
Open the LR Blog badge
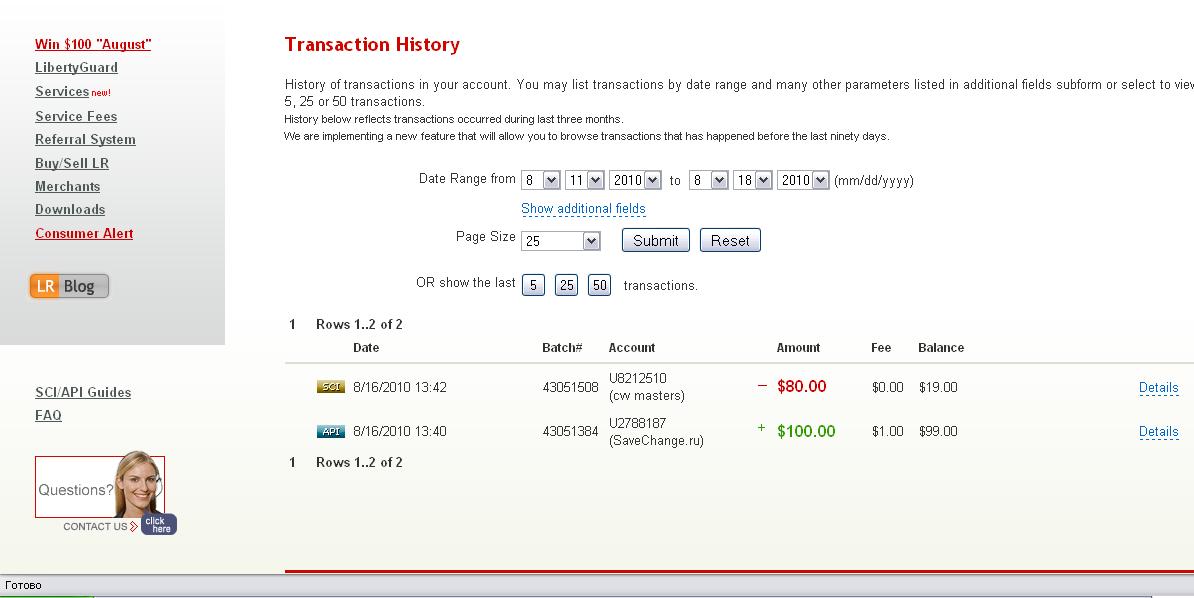pos(69,286)
